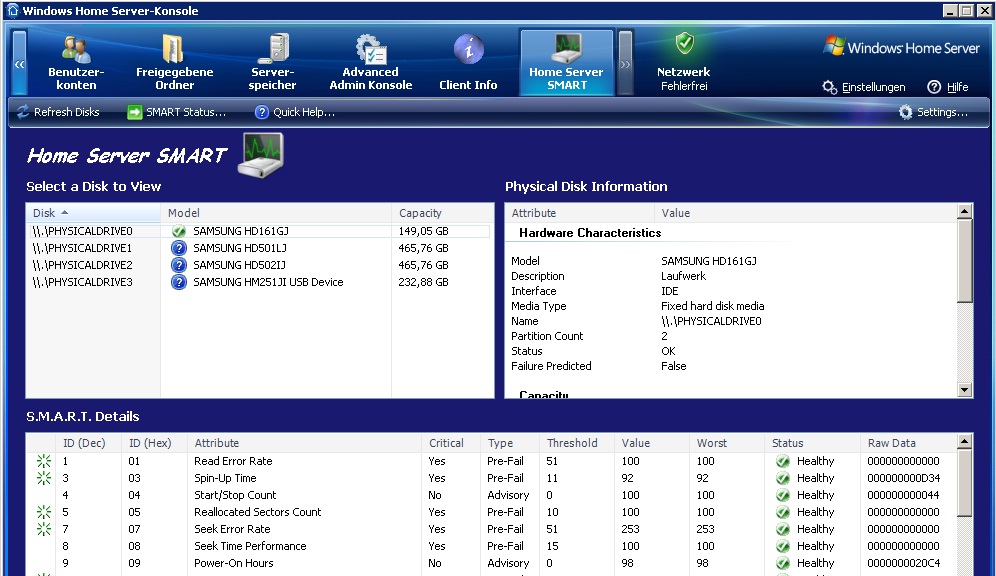Click the Einstellungen gear icon
The width and height of the screenshot is (996, 576).
(x=830, y=87)
